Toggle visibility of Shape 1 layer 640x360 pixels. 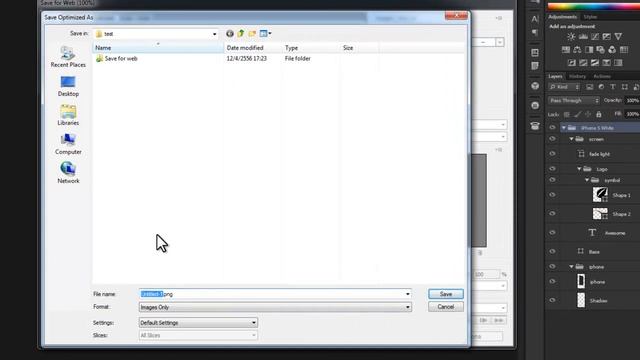pos(552,195)
